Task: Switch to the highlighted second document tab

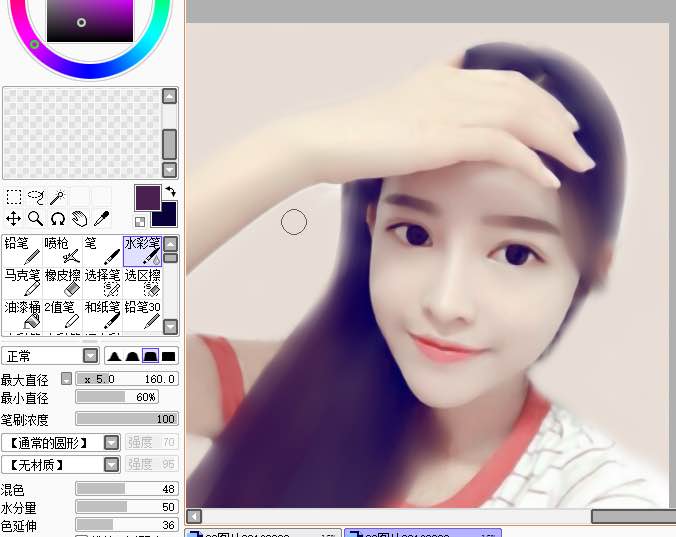Action: coord(422,534)
